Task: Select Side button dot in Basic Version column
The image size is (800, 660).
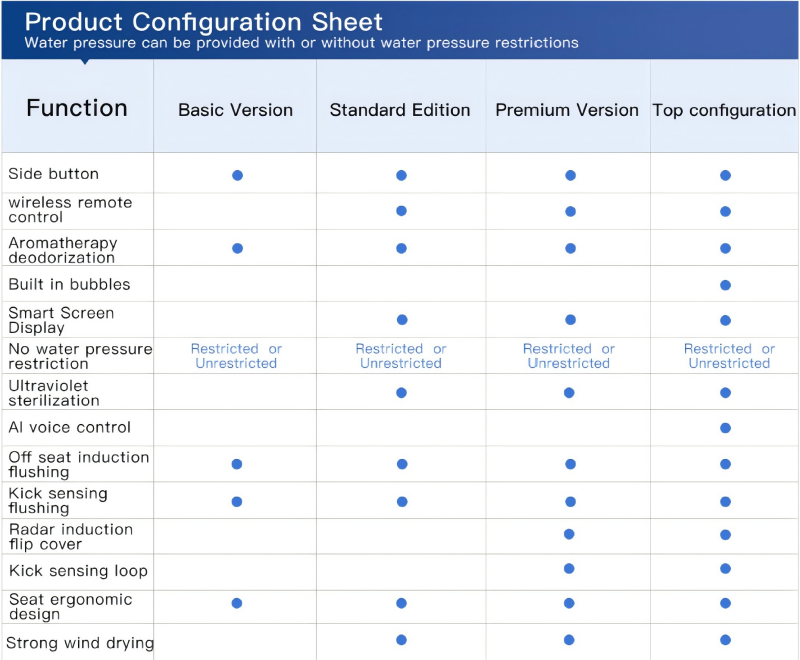Action: 237,175
